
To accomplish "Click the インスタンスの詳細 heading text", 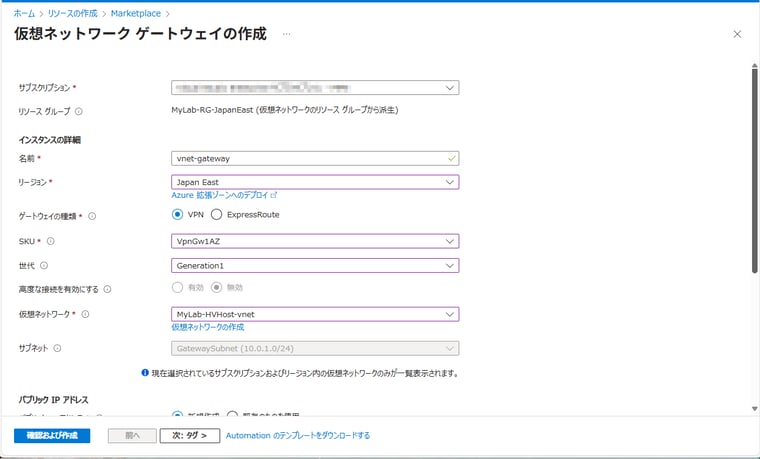I will click(49, 140).
